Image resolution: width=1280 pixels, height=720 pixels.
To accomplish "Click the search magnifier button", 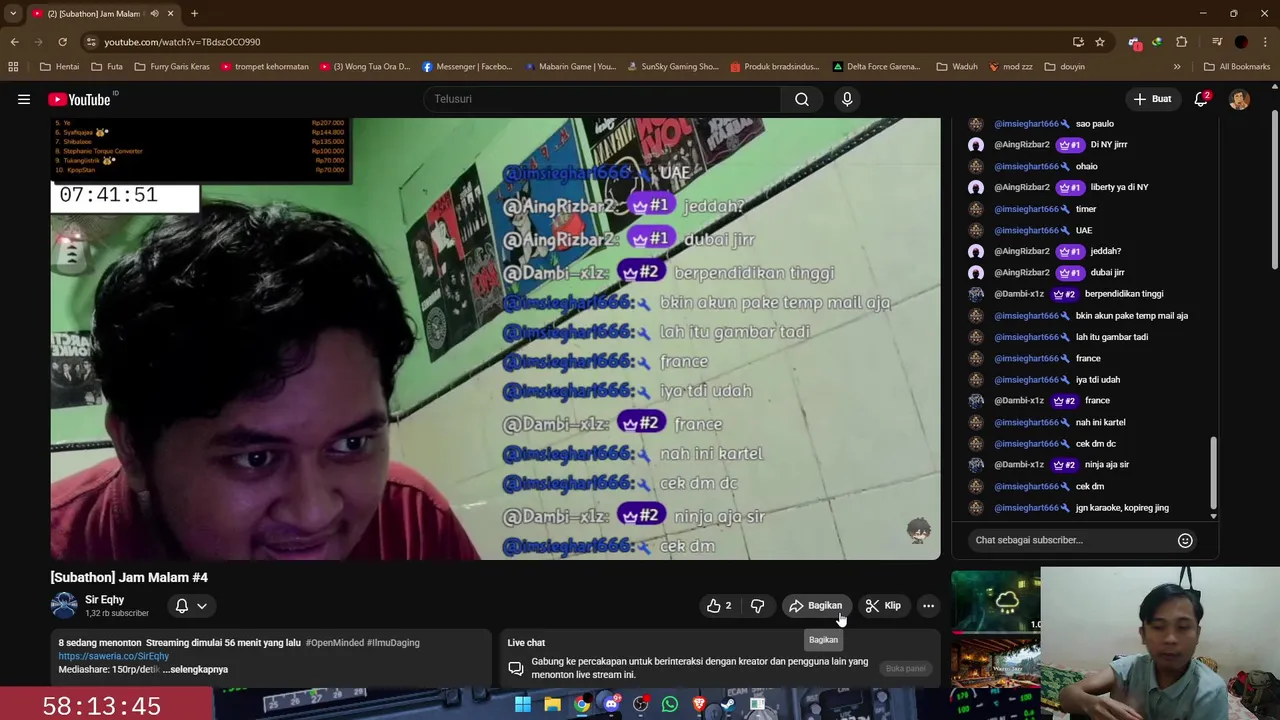I will (802, 99).
